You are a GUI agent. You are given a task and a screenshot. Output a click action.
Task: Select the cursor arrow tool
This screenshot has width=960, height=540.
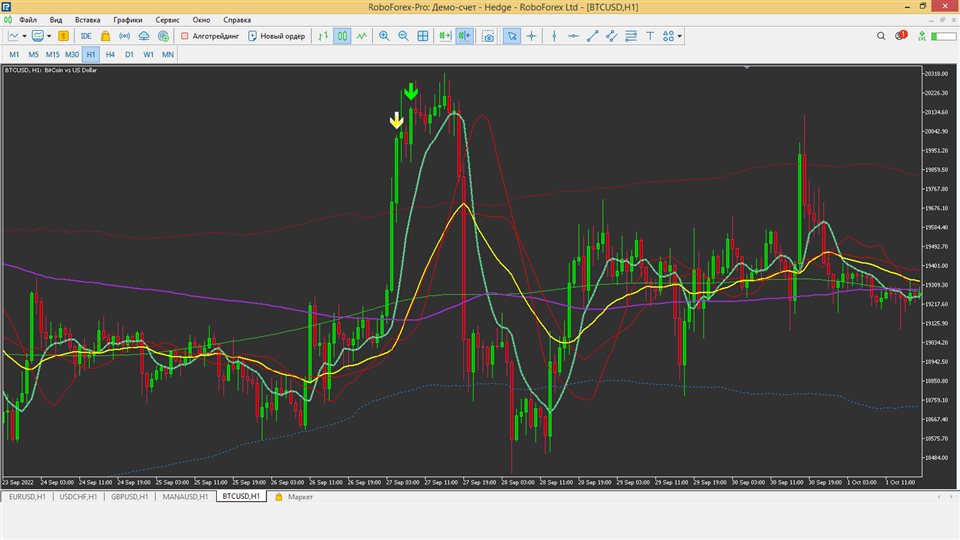(512, 36)
